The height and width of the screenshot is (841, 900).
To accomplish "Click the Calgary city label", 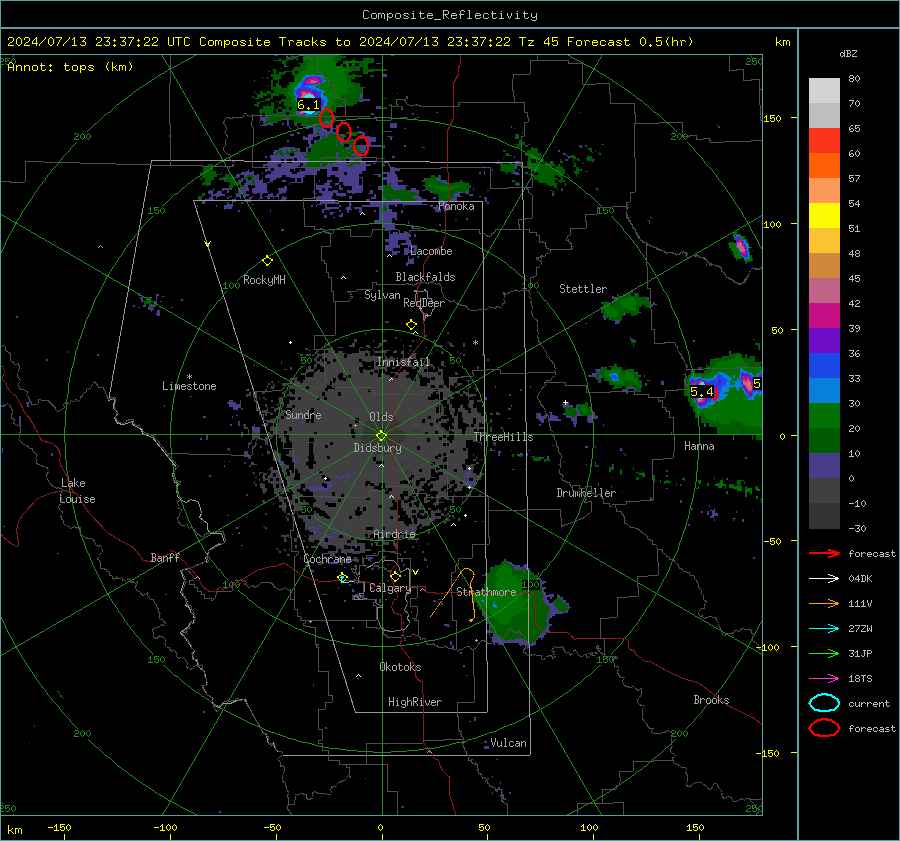I will pyautogui.click(x=390, y=588).
